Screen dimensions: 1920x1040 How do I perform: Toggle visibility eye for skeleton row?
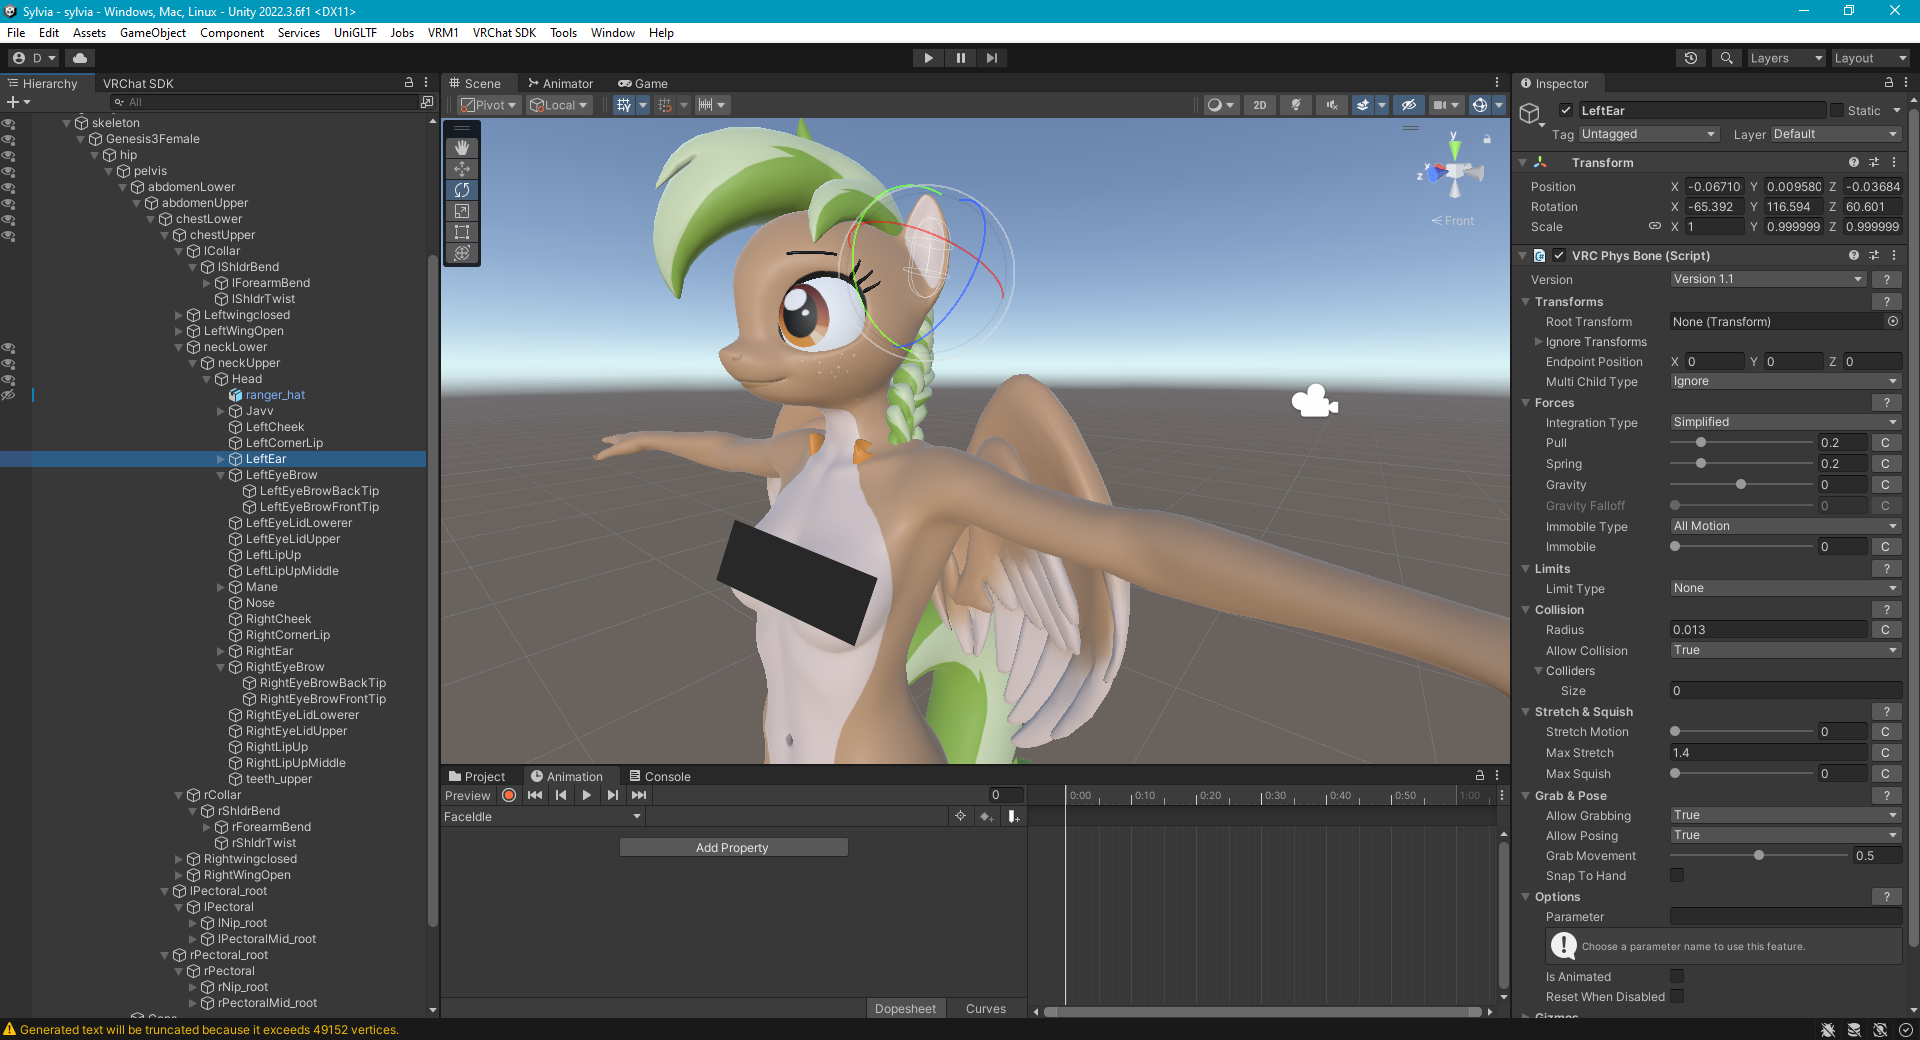tap(8, 124)
